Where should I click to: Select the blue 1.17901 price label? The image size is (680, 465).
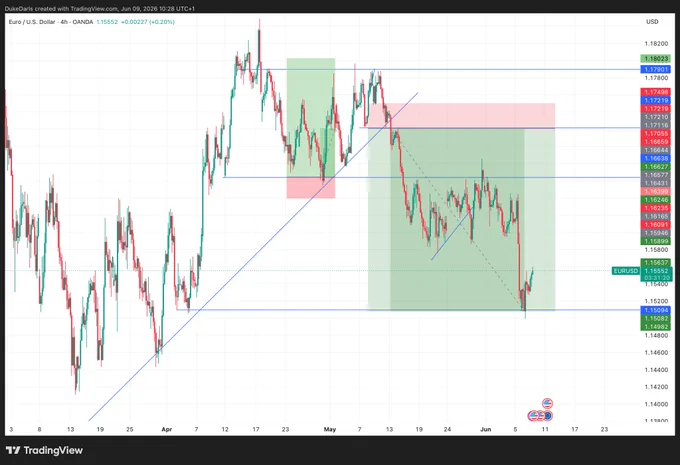[x=656, y=69]
